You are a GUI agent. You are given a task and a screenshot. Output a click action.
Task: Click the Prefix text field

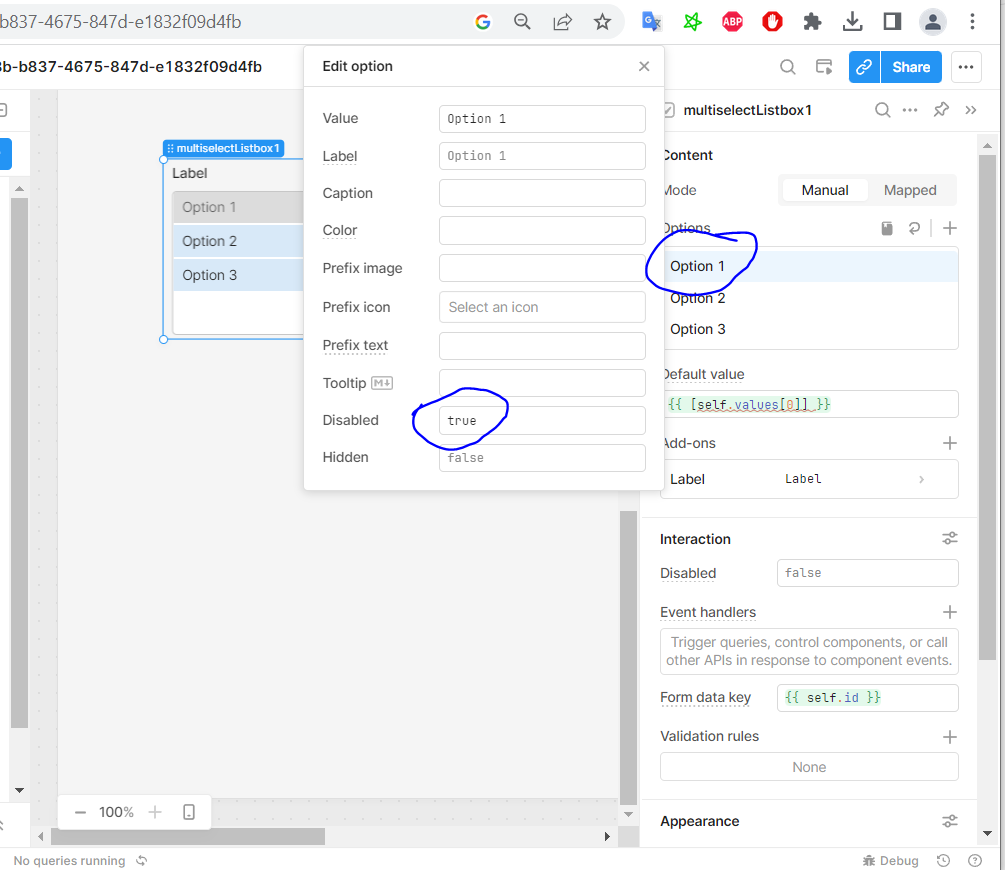click(542, 346)
